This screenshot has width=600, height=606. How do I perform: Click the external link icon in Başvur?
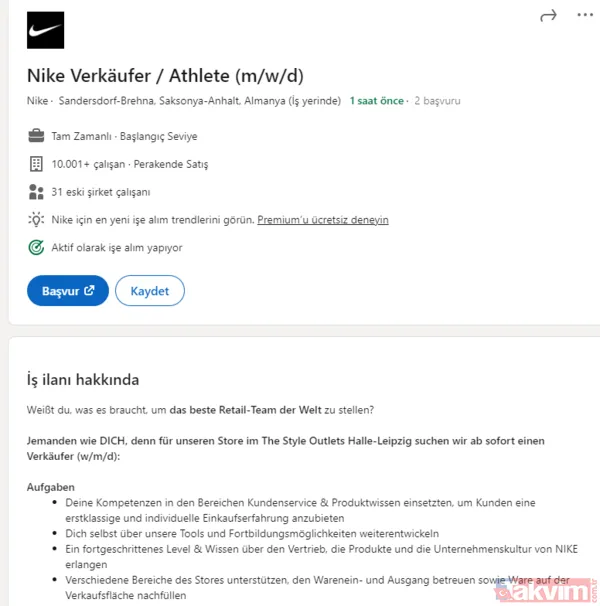coord(89,291)
